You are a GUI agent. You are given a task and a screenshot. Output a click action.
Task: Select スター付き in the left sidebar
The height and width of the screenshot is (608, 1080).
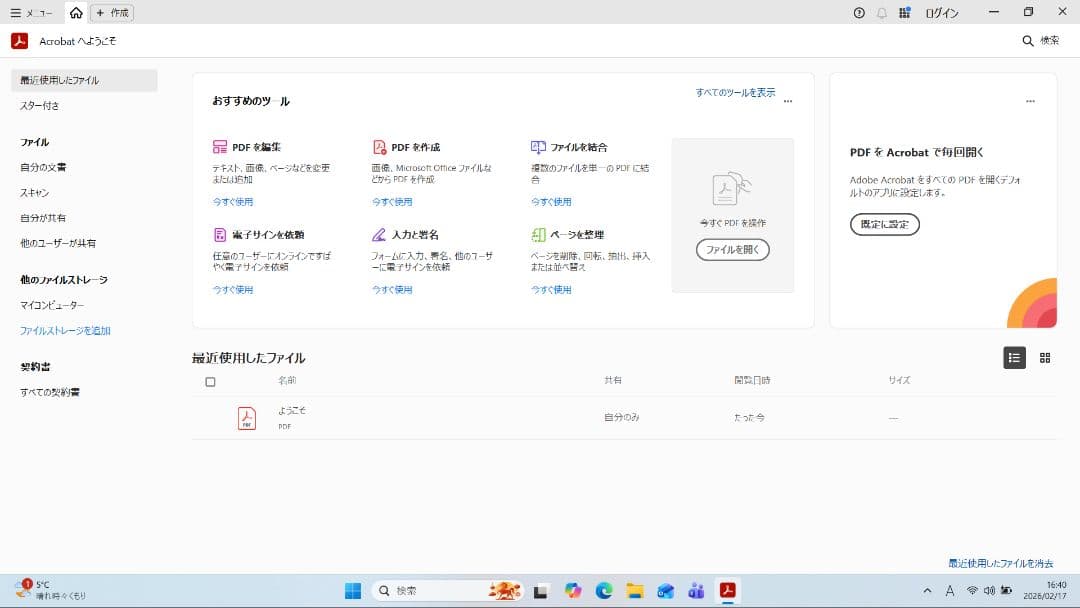[x=40, y=105]
